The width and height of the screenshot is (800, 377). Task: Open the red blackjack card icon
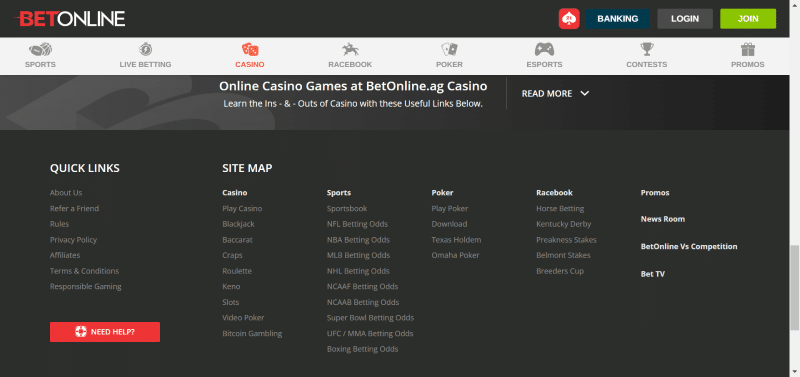coord(569,19)
